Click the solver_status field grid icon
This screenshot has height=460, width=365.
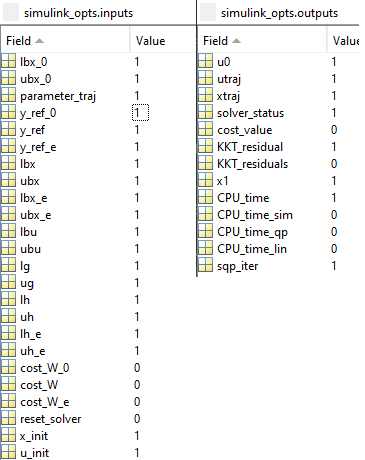click(x=205, y=113)
